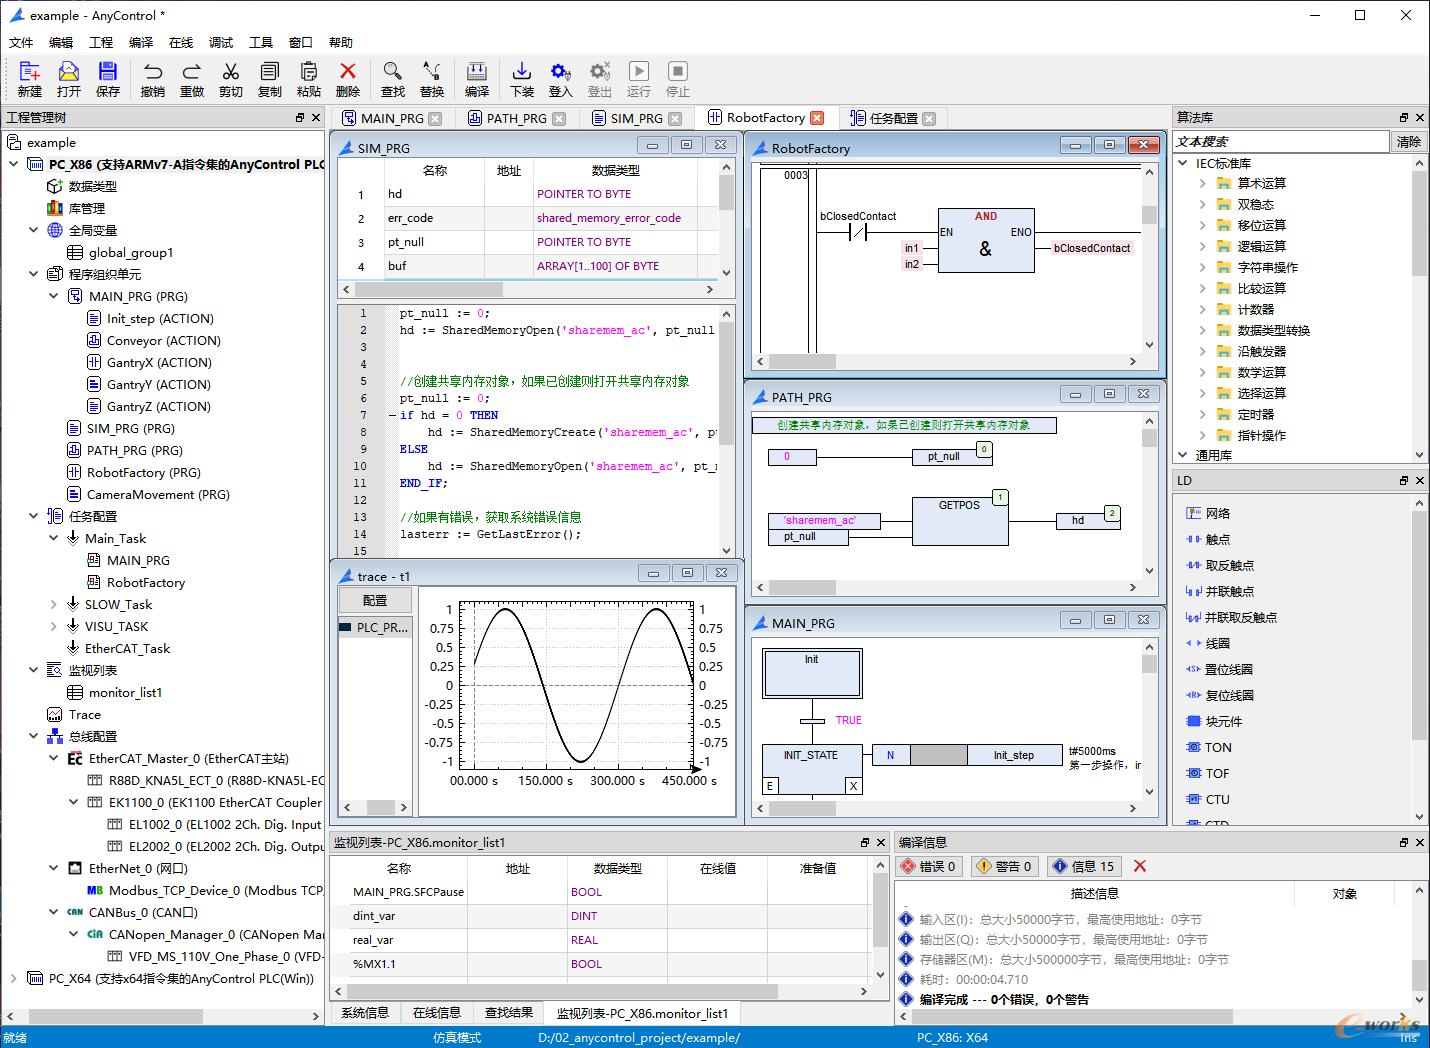1430x1048 pixels.
Task: Click 清除 button in 算法库 panel
Action: pos(1408,141)
